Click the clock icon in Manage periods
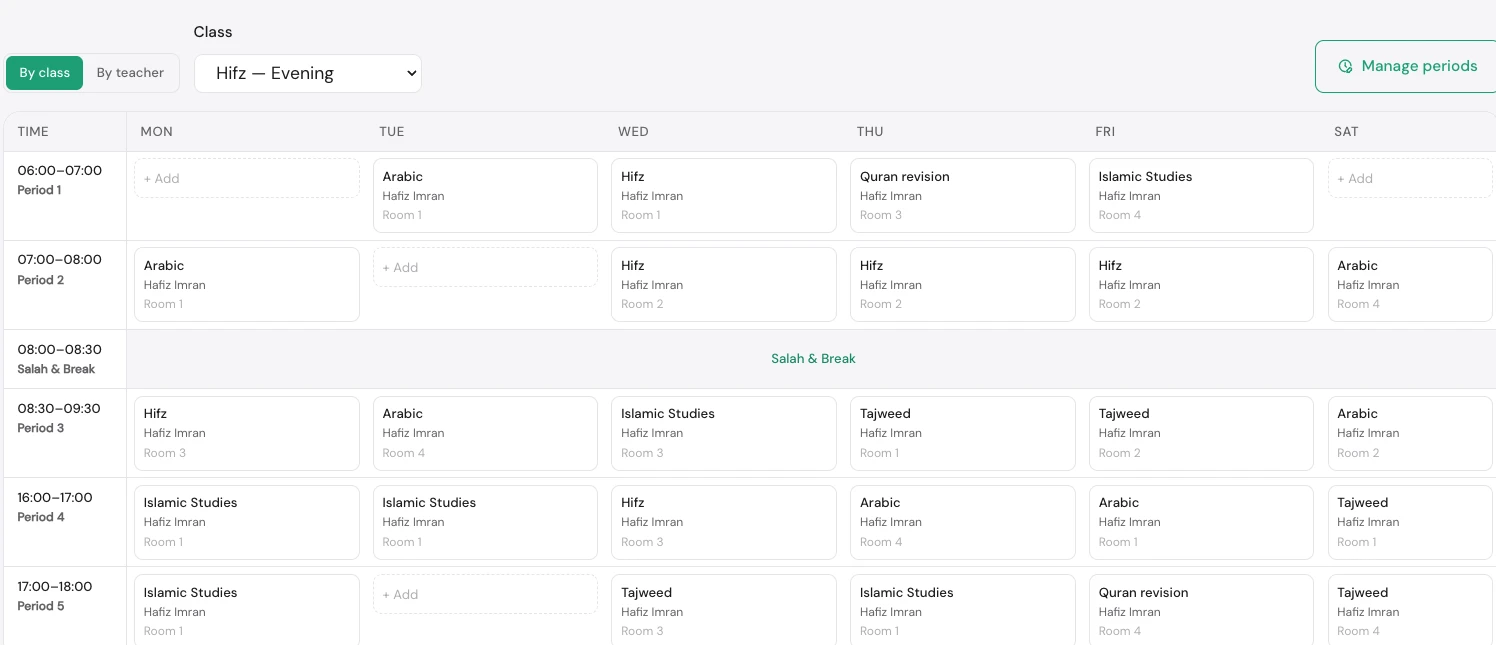This screenshot has width=1496, height=645. (1346, 67)
